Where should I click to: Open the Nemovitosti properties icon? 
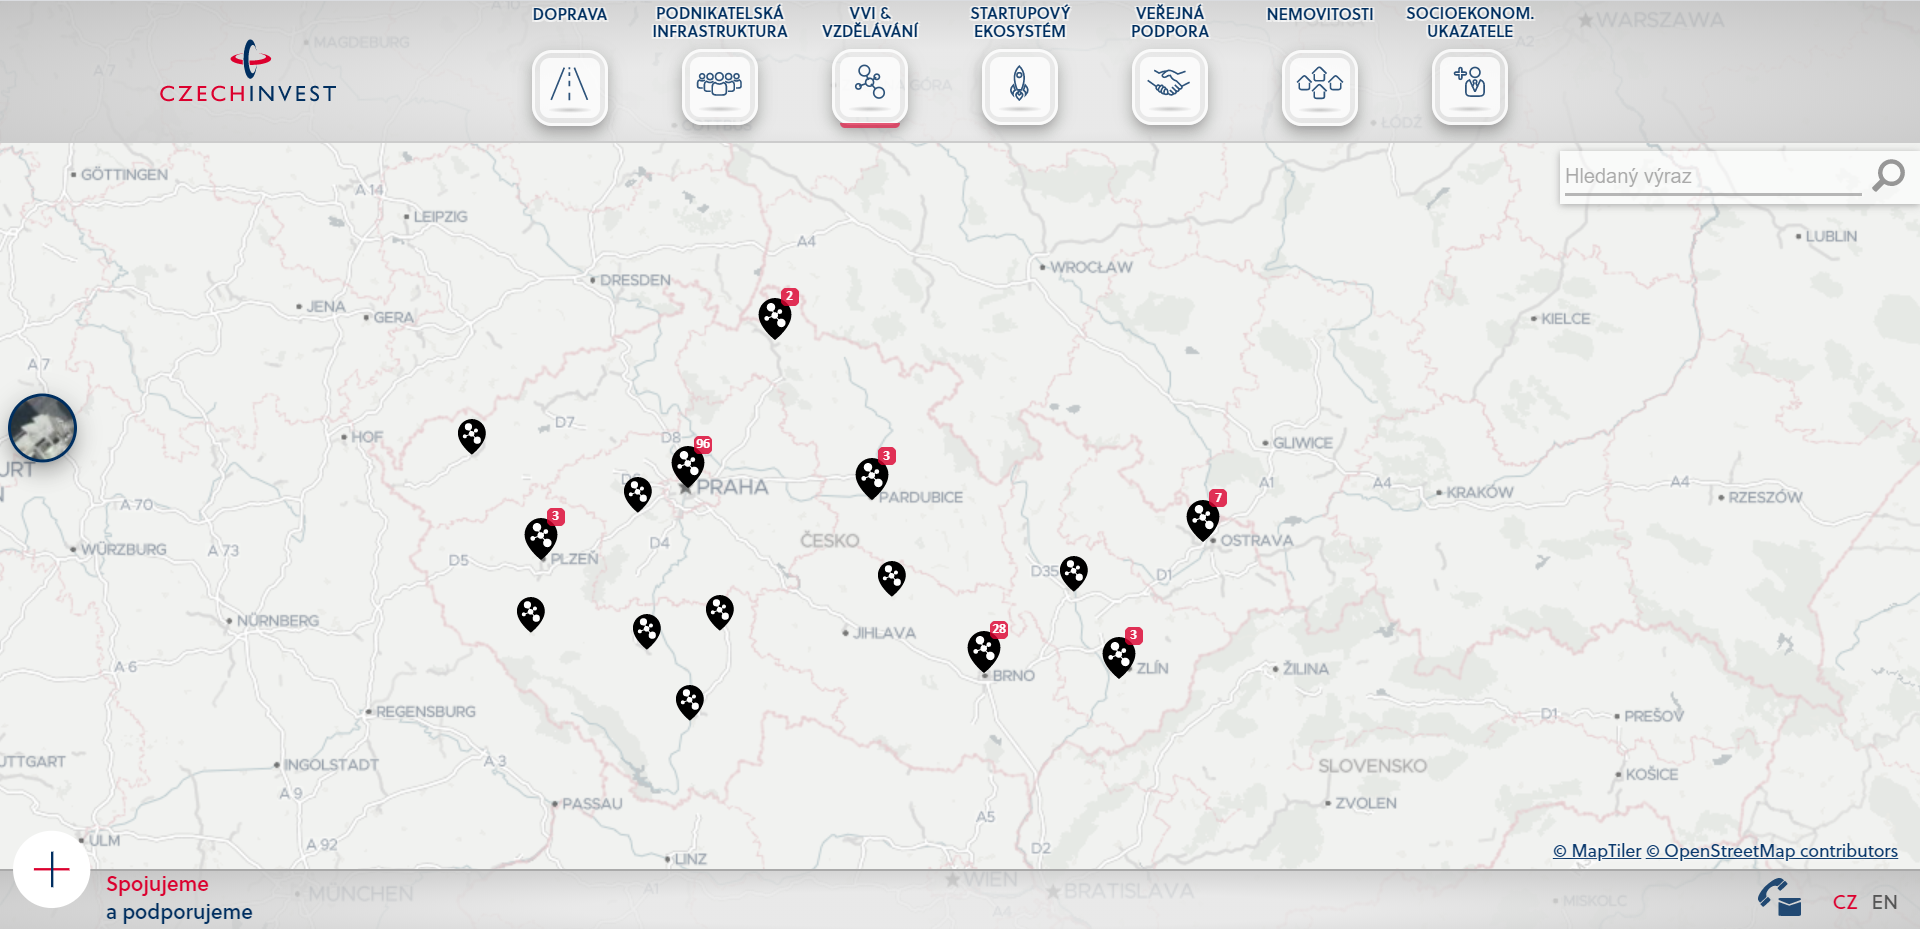pyautogui.click(x=1320, y=87)
